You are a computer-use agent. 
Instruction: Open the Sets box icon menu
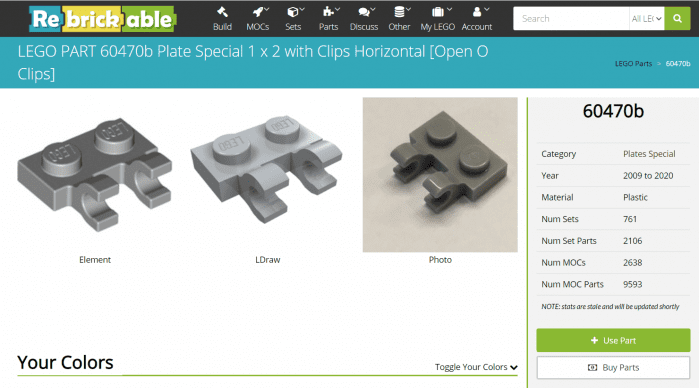coord(293,19)
